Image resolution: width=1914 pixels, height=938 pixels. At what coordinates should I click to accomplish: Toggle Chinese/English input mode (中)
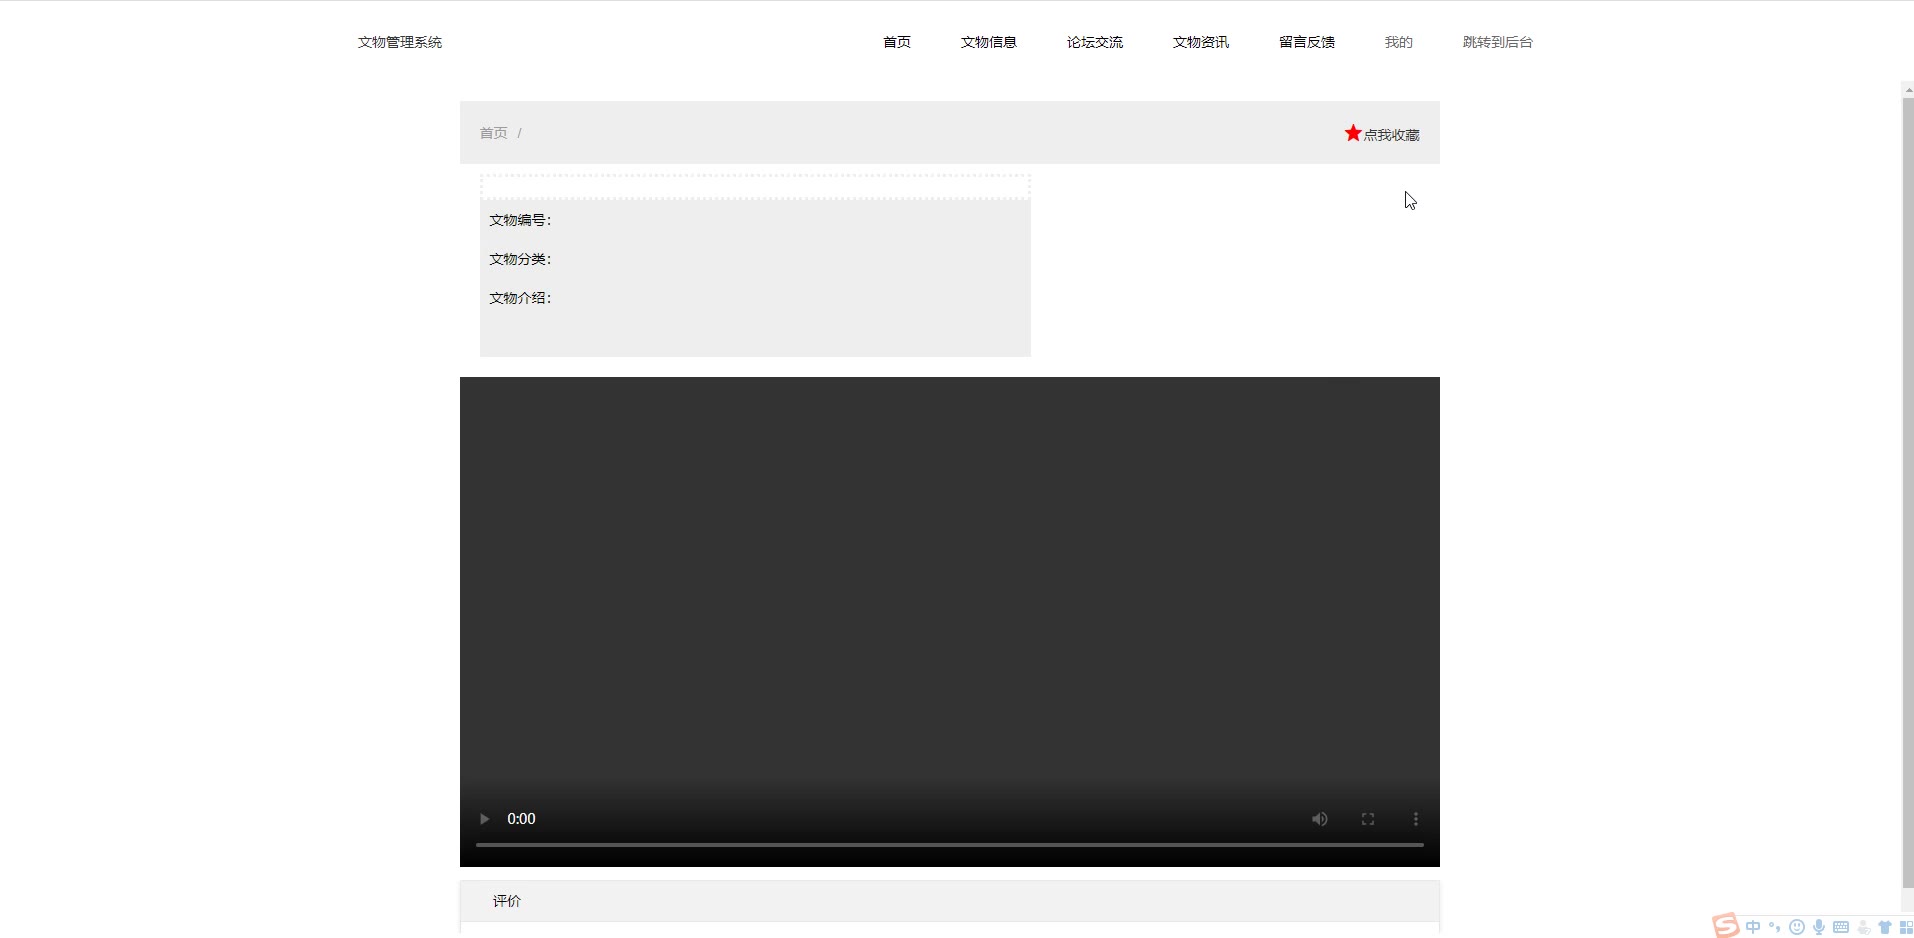(x=1753, y=927)
